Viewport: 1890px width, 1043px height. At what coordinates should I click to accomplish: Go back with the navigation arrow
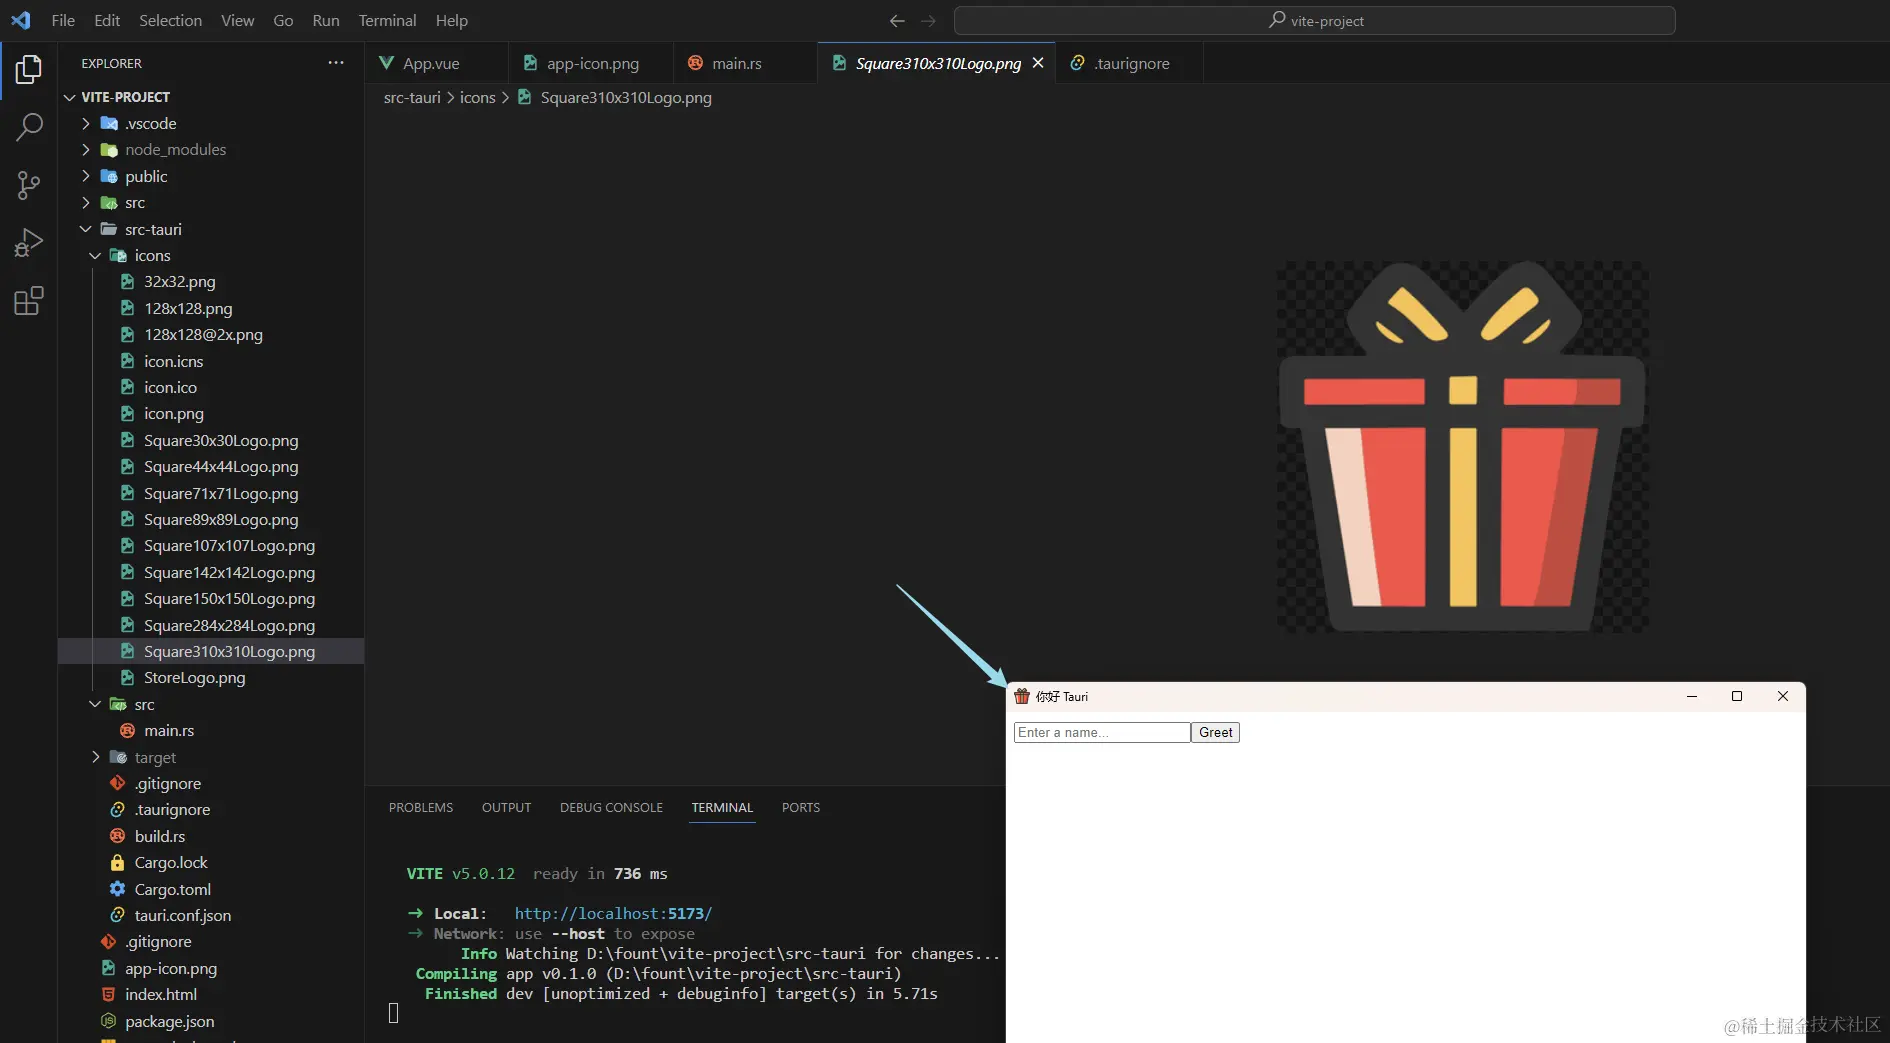(x=897, y=21)
